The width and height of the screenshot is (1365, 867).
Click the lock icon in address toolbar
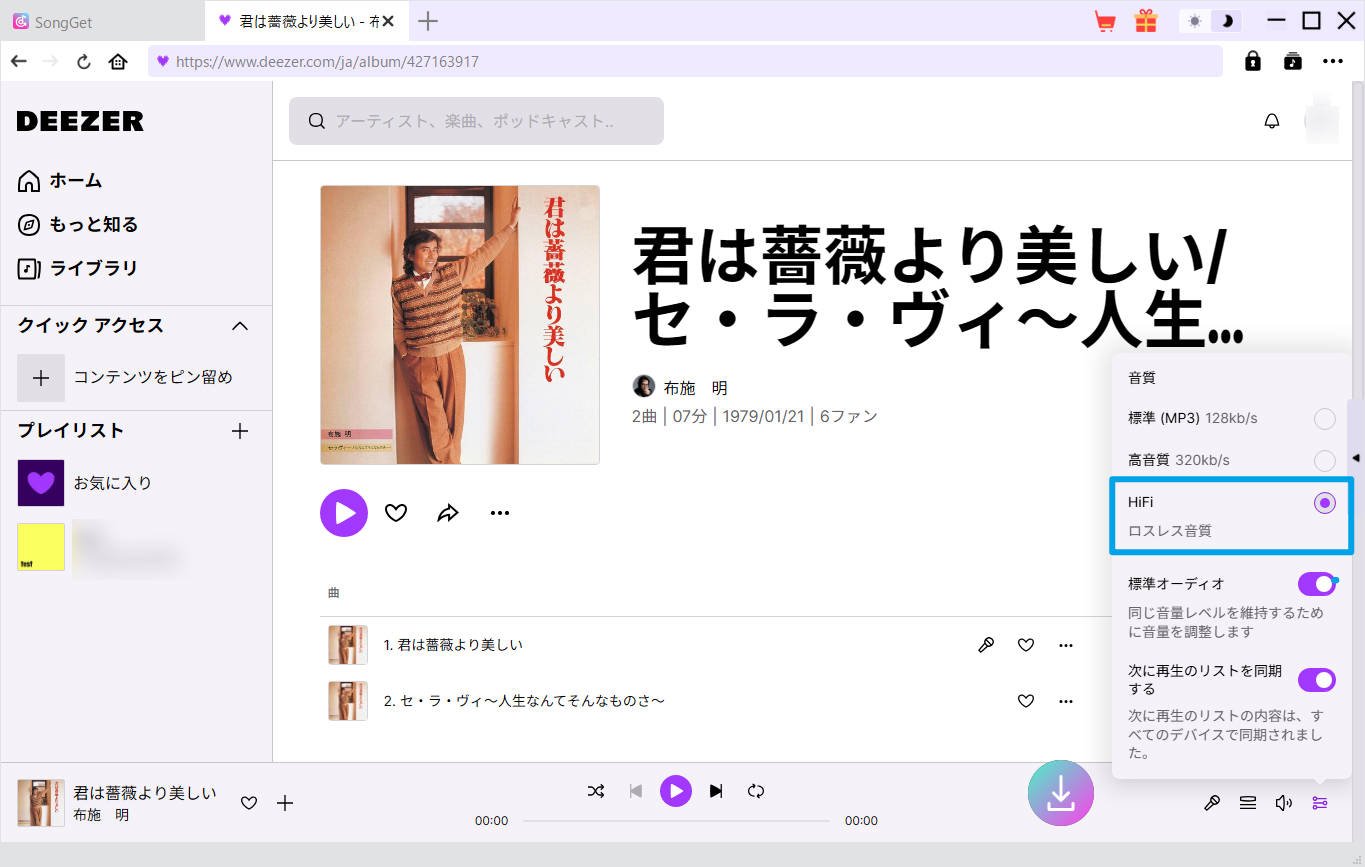coord(1253,61)
